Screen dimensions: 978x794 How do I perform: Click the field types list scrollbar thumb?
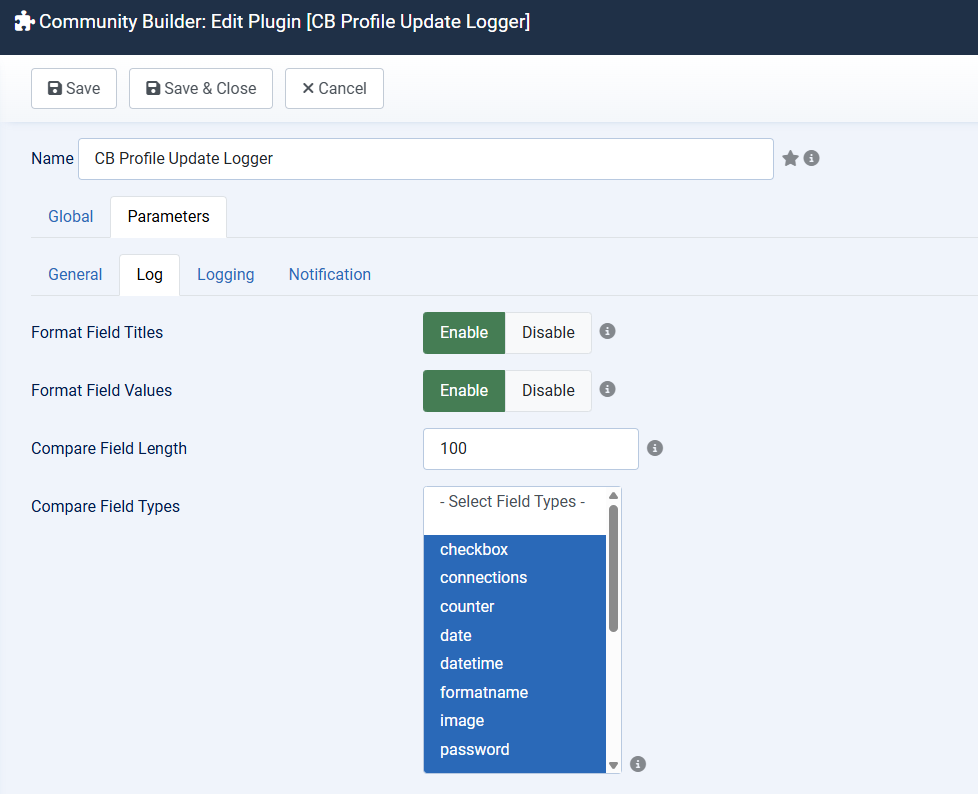[613, 568]
